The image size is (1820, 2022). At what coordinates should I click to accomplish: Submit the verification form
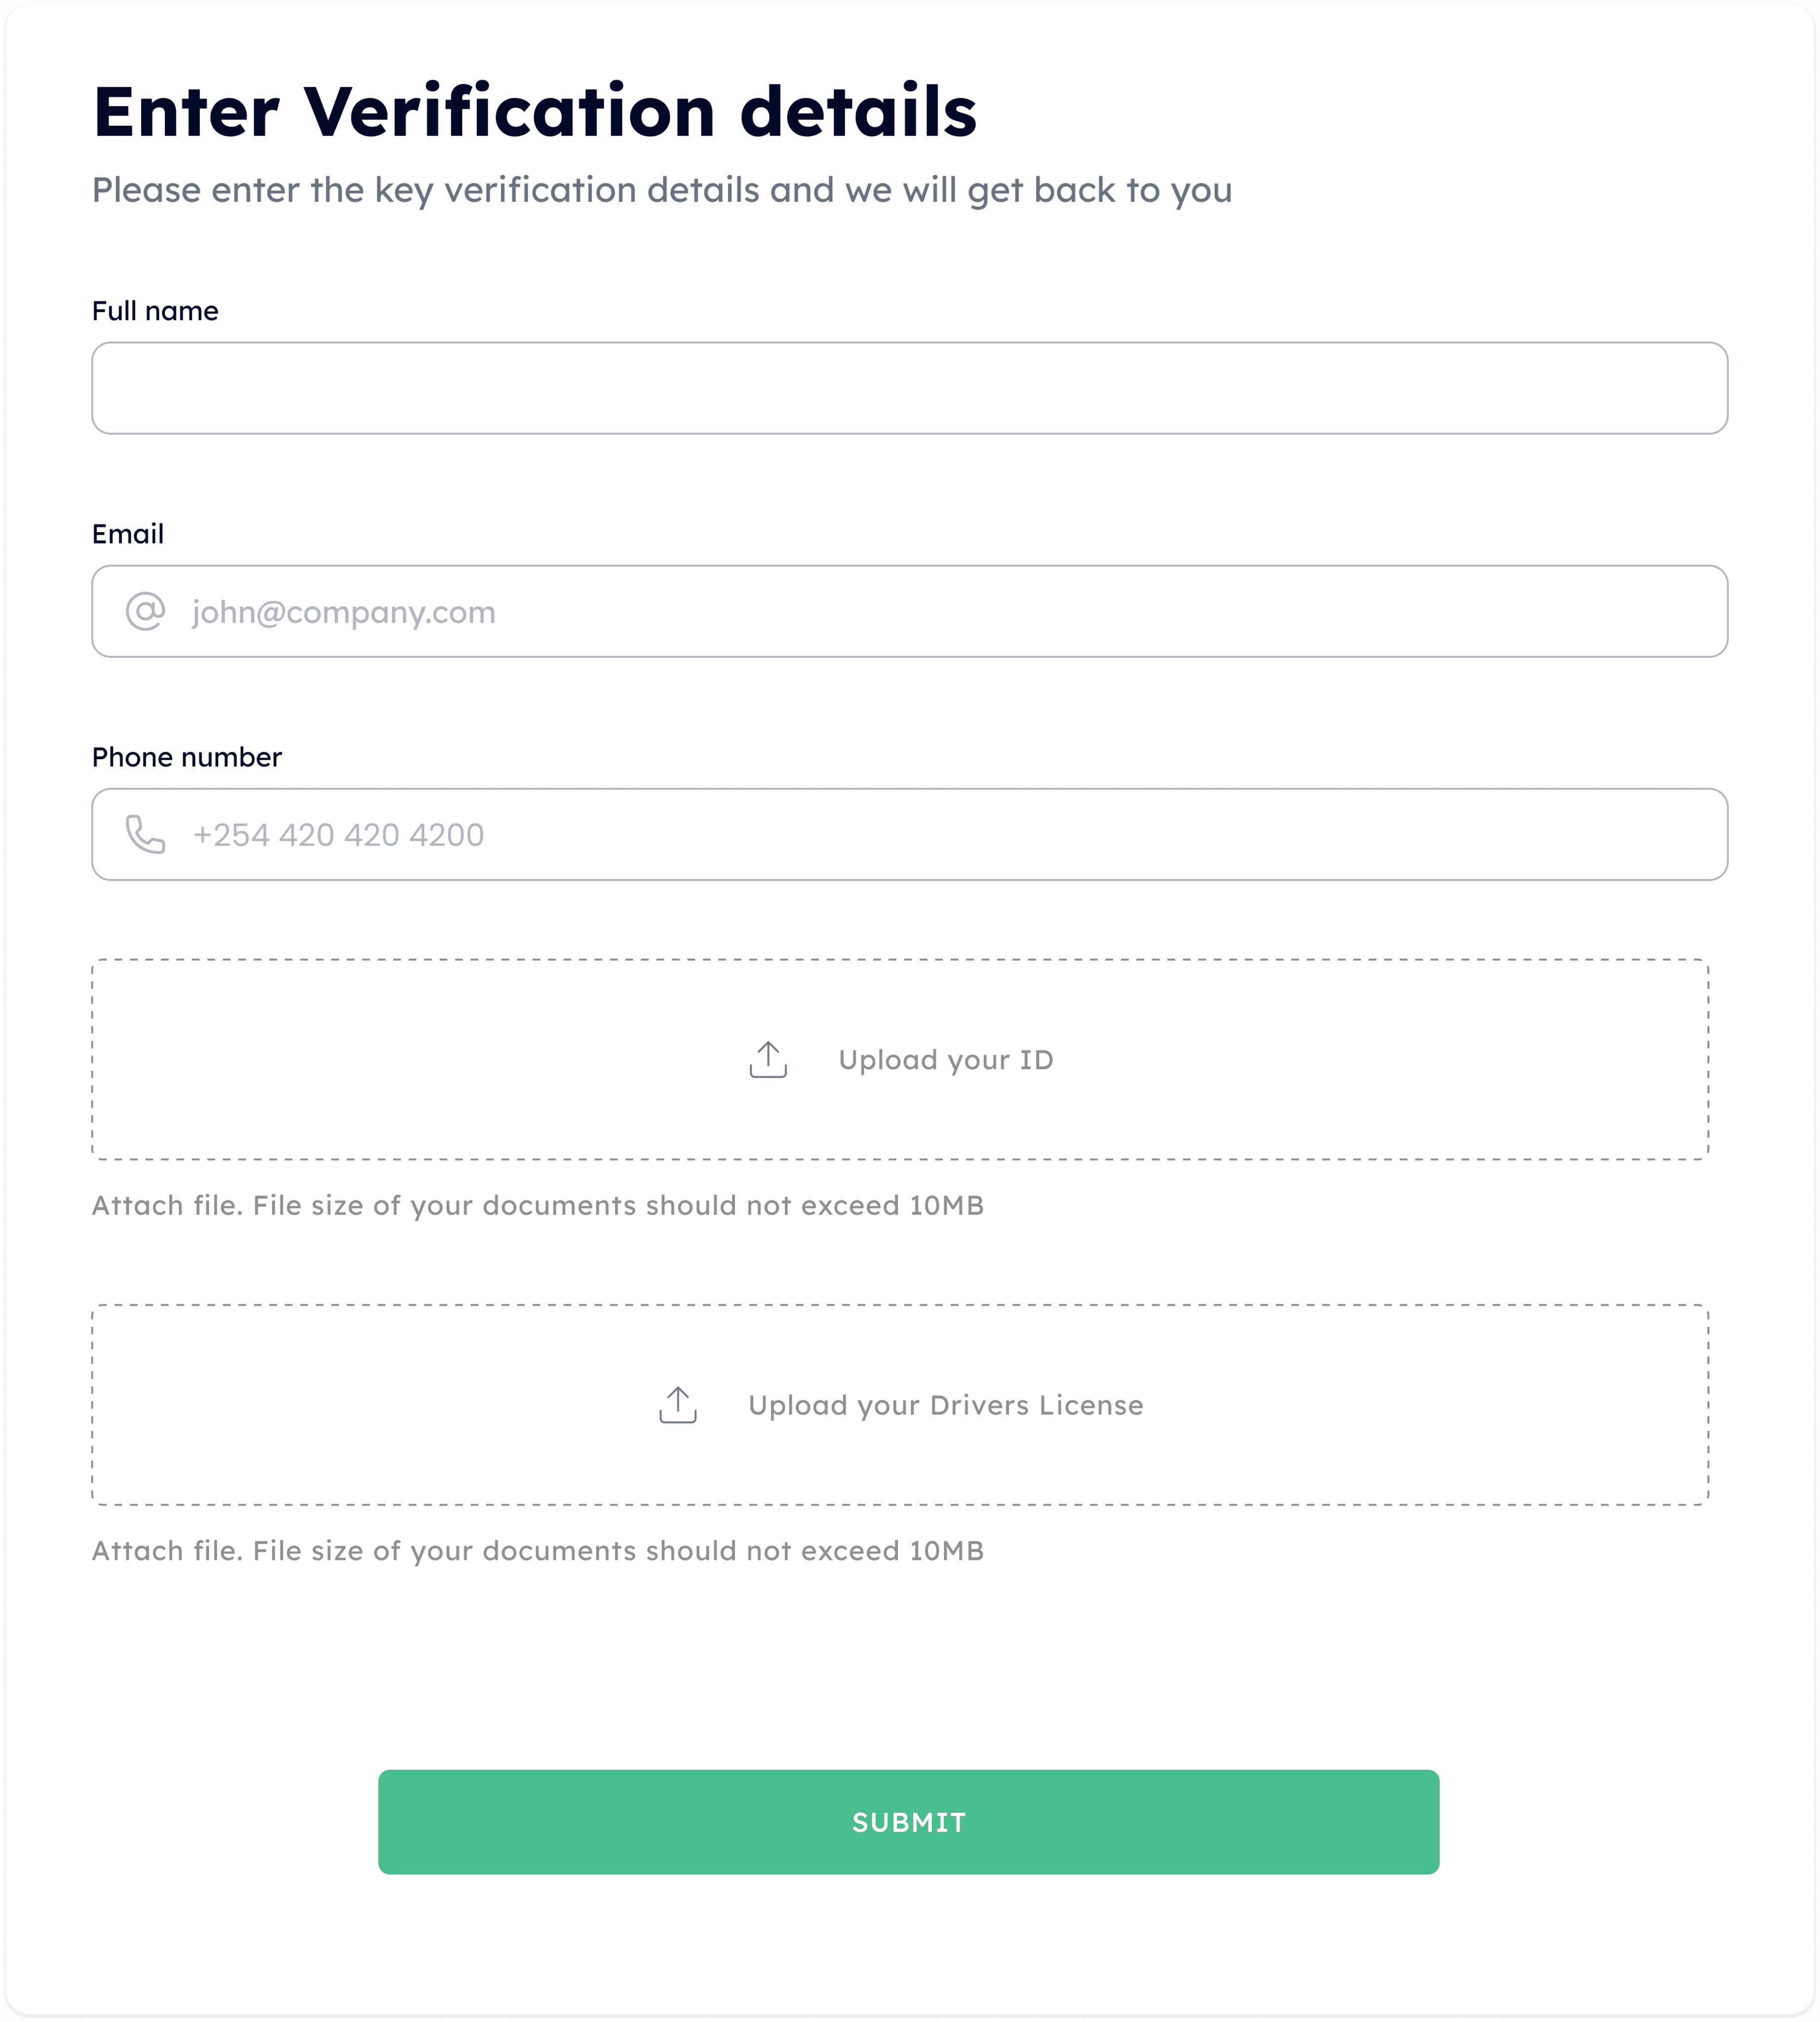909,1822
